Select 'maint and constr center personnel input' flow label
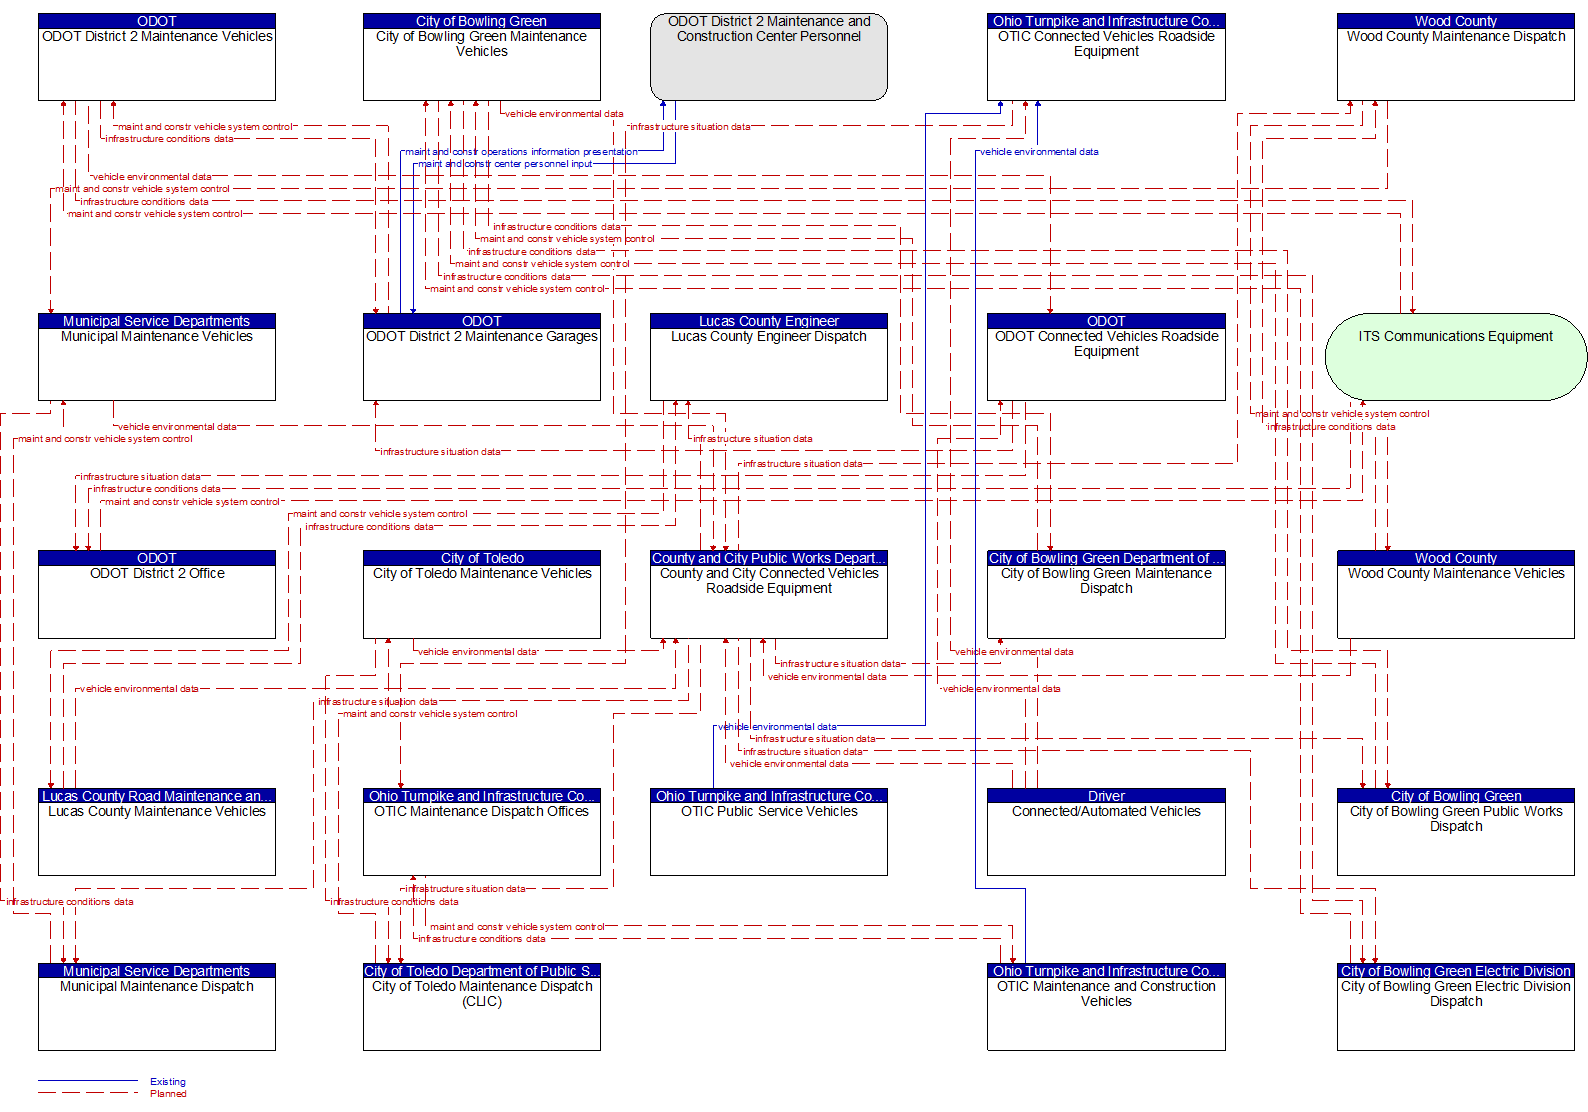 point(505,164)
